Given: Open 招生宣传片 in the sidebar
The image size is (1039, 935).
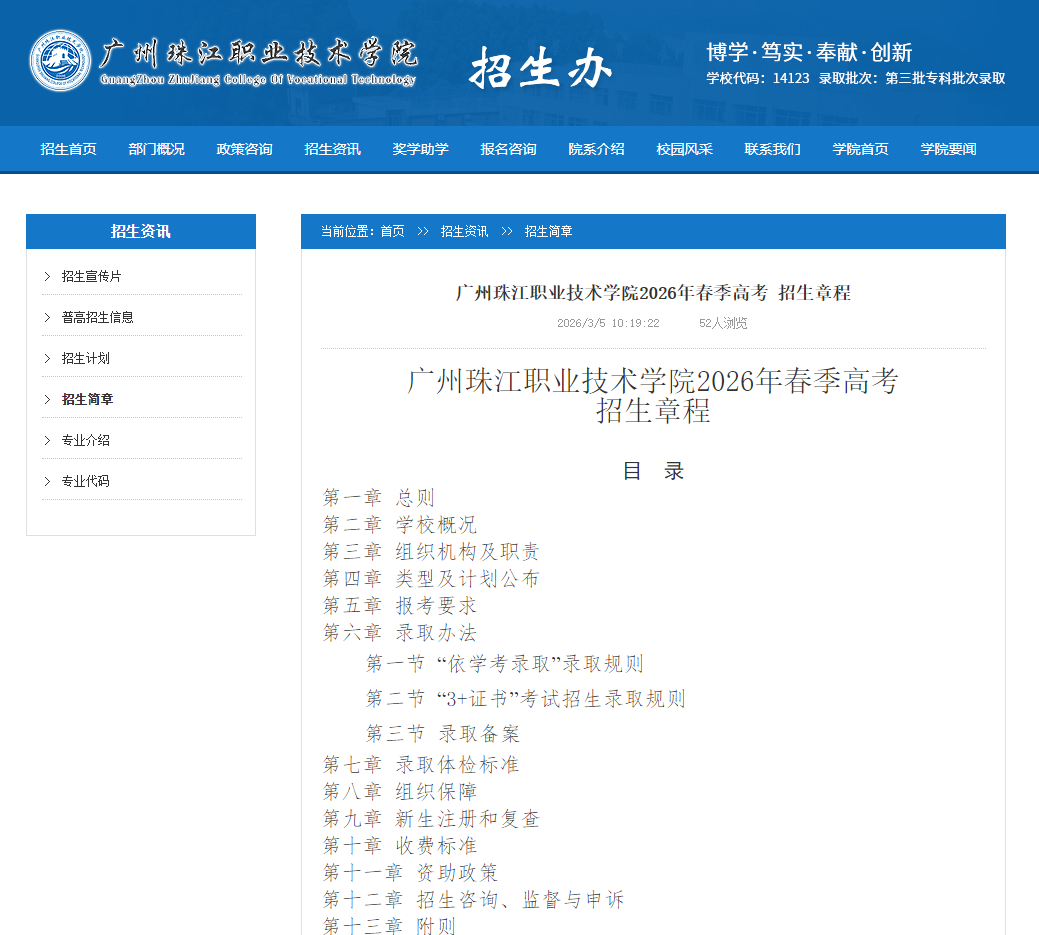Looking at the screenshot, I should 93,275.
